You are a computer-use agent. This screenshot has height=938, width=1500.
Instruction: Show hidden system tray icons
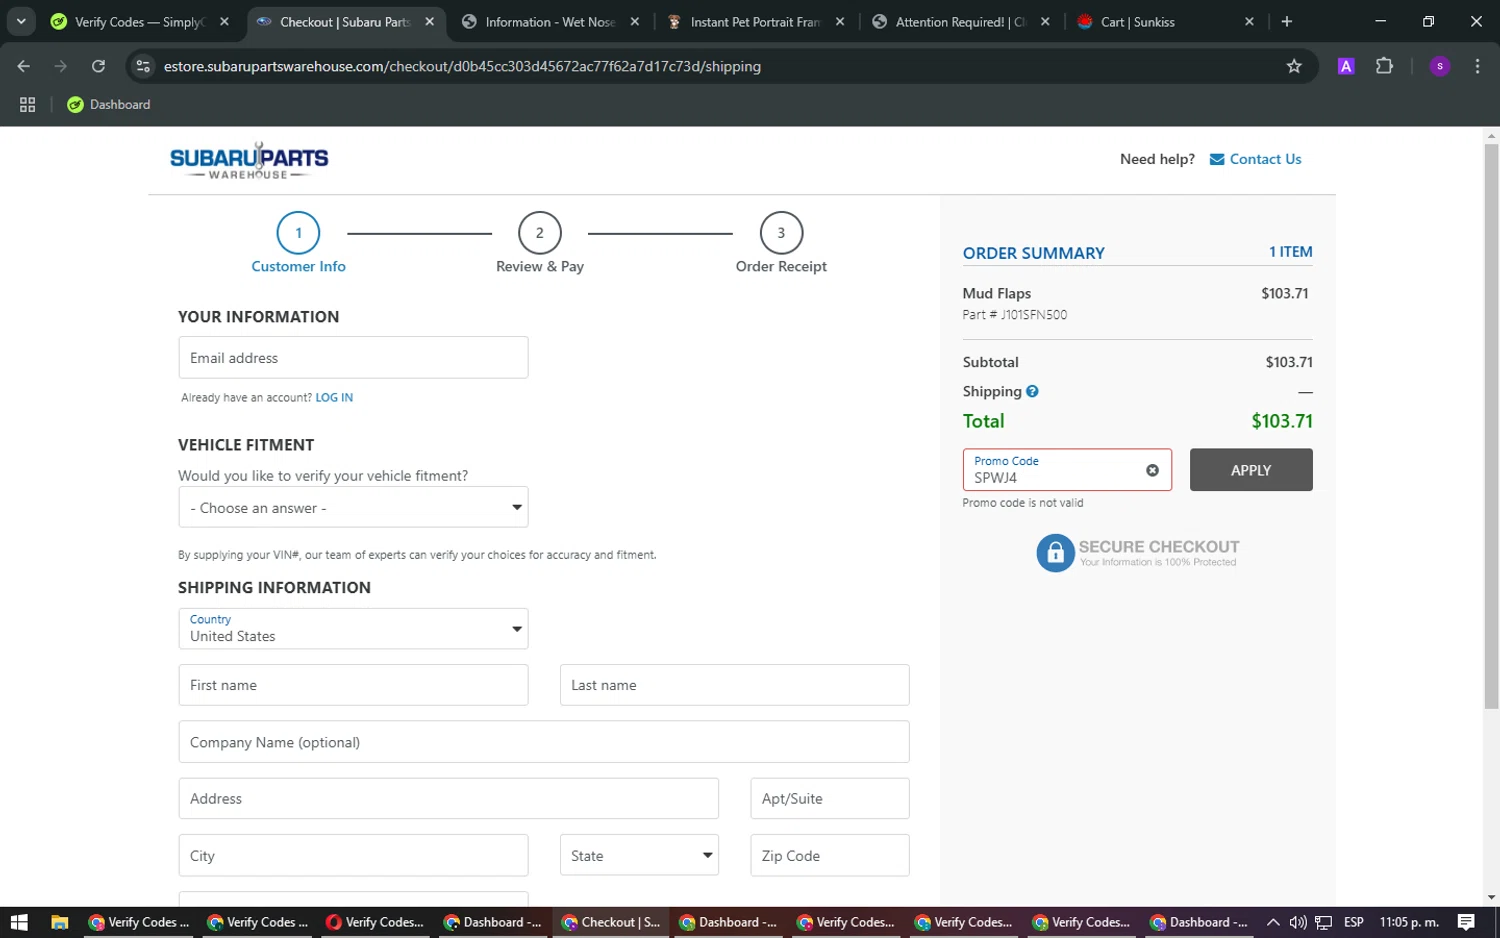1272,922
